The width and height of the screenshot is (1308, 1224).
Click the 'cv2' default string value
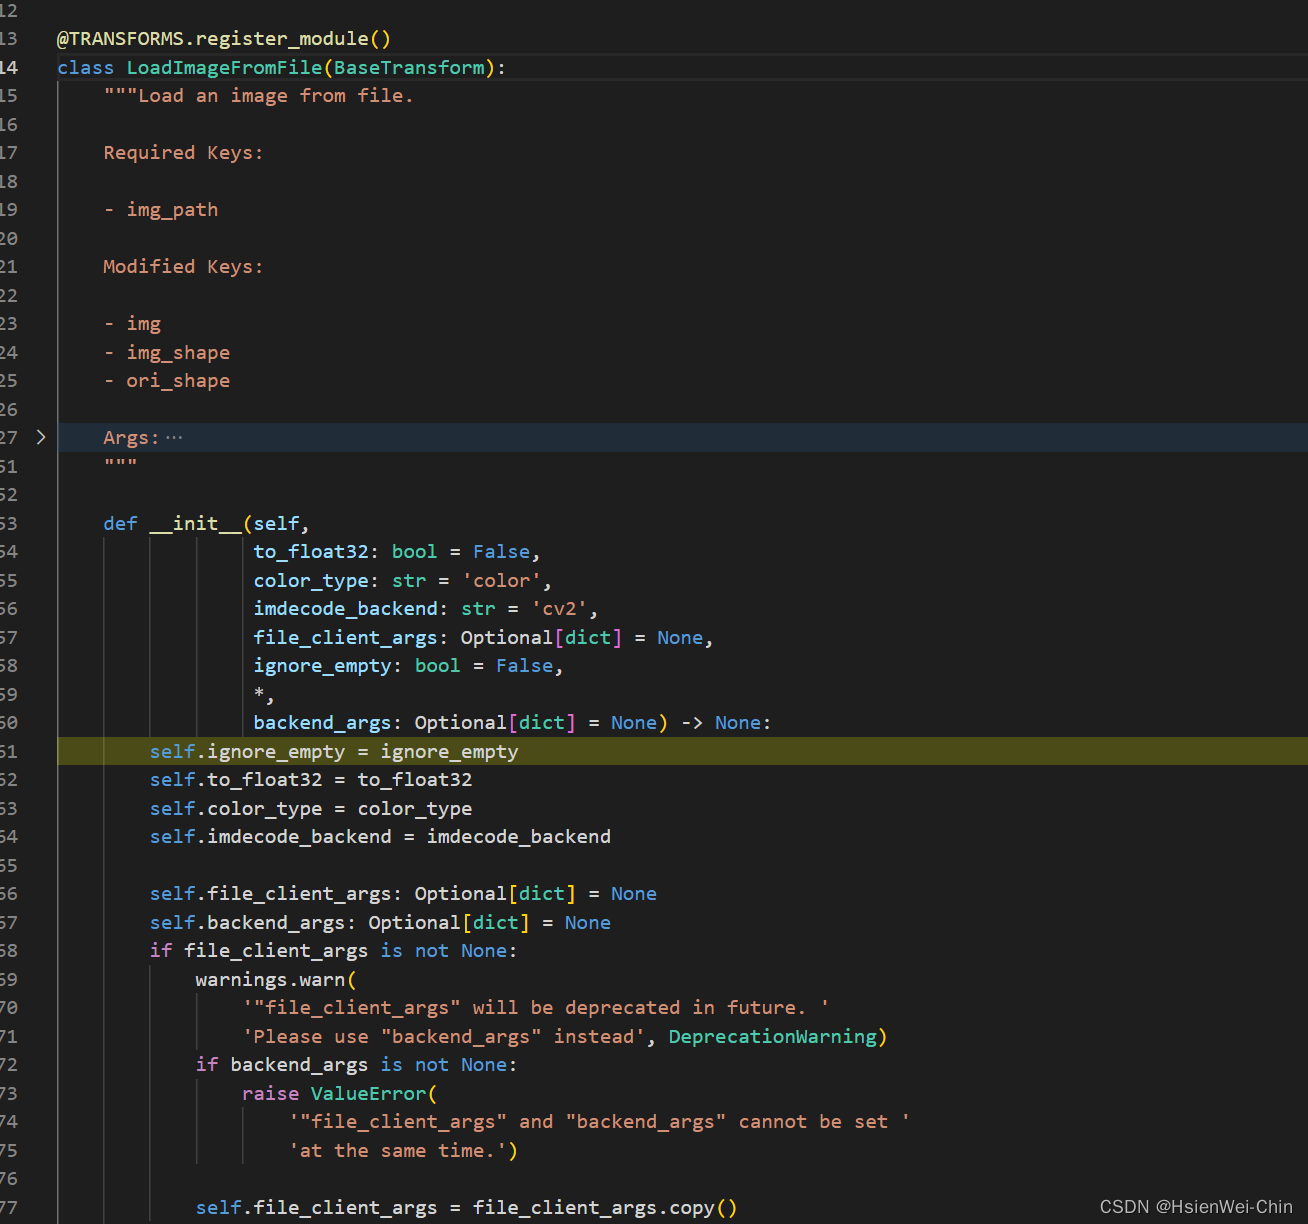coord(559,609)
